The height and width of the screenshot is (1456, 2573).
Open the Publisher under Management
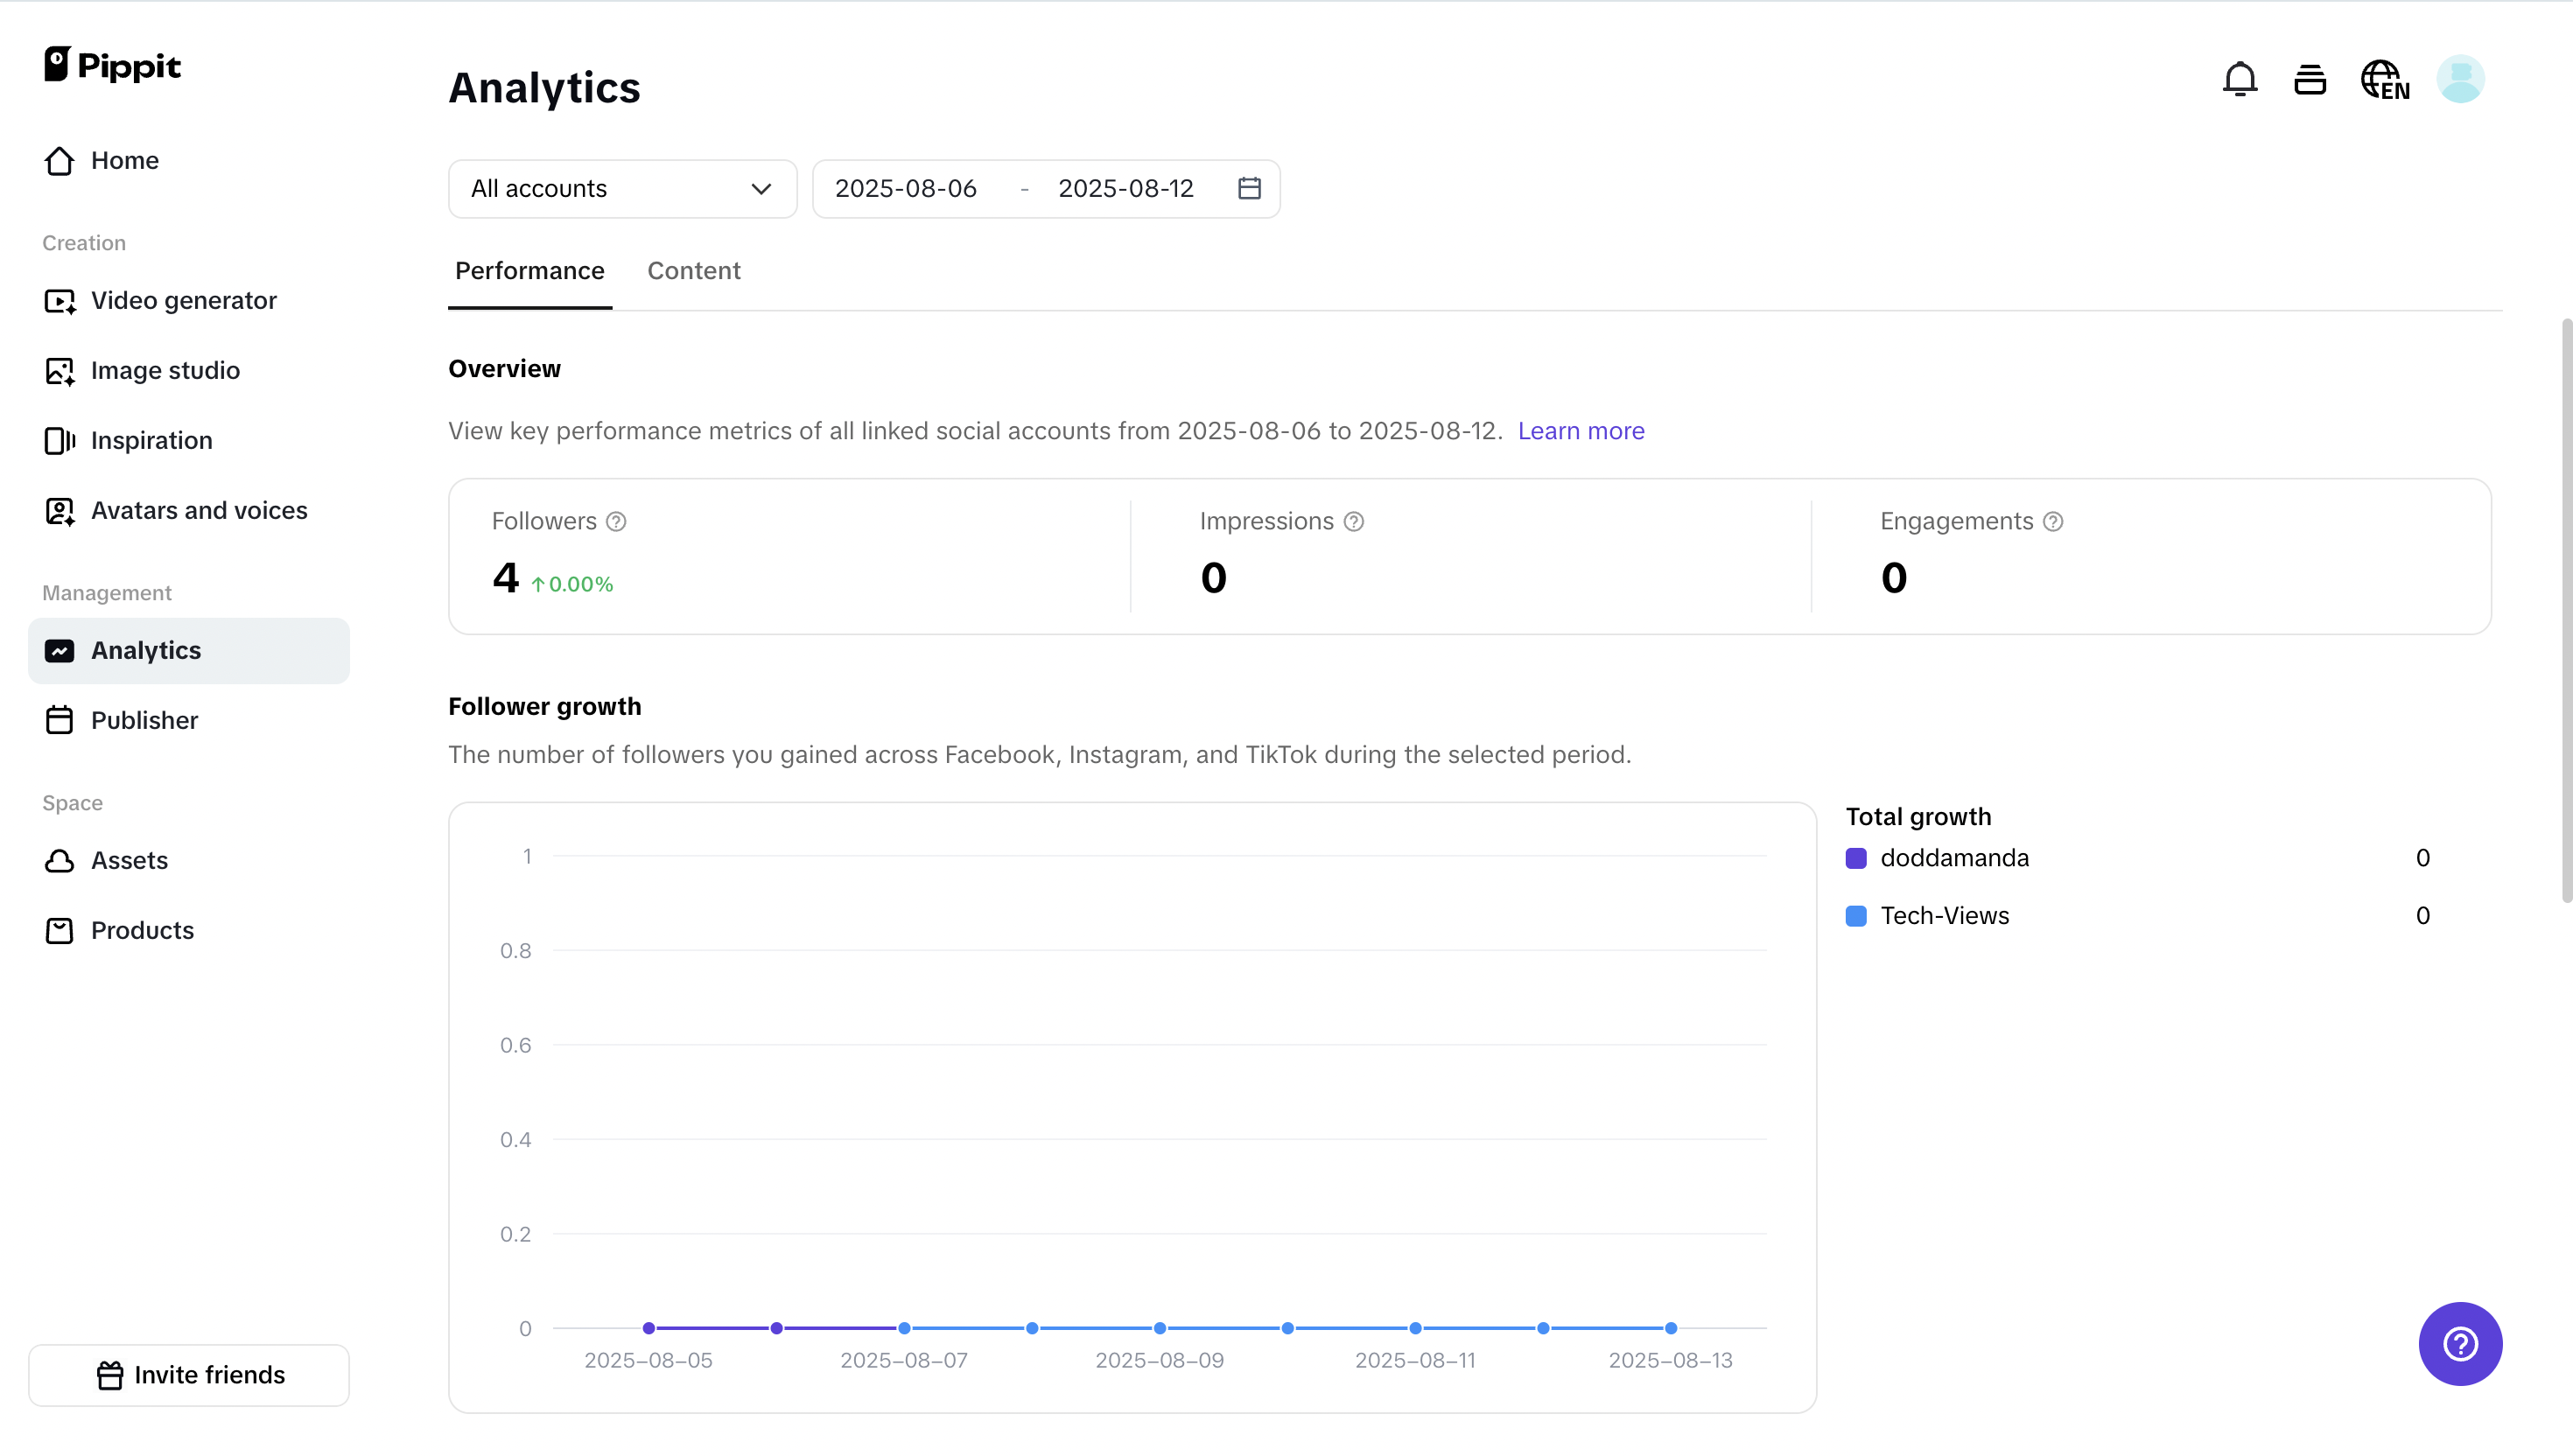[x=145, y=720]
